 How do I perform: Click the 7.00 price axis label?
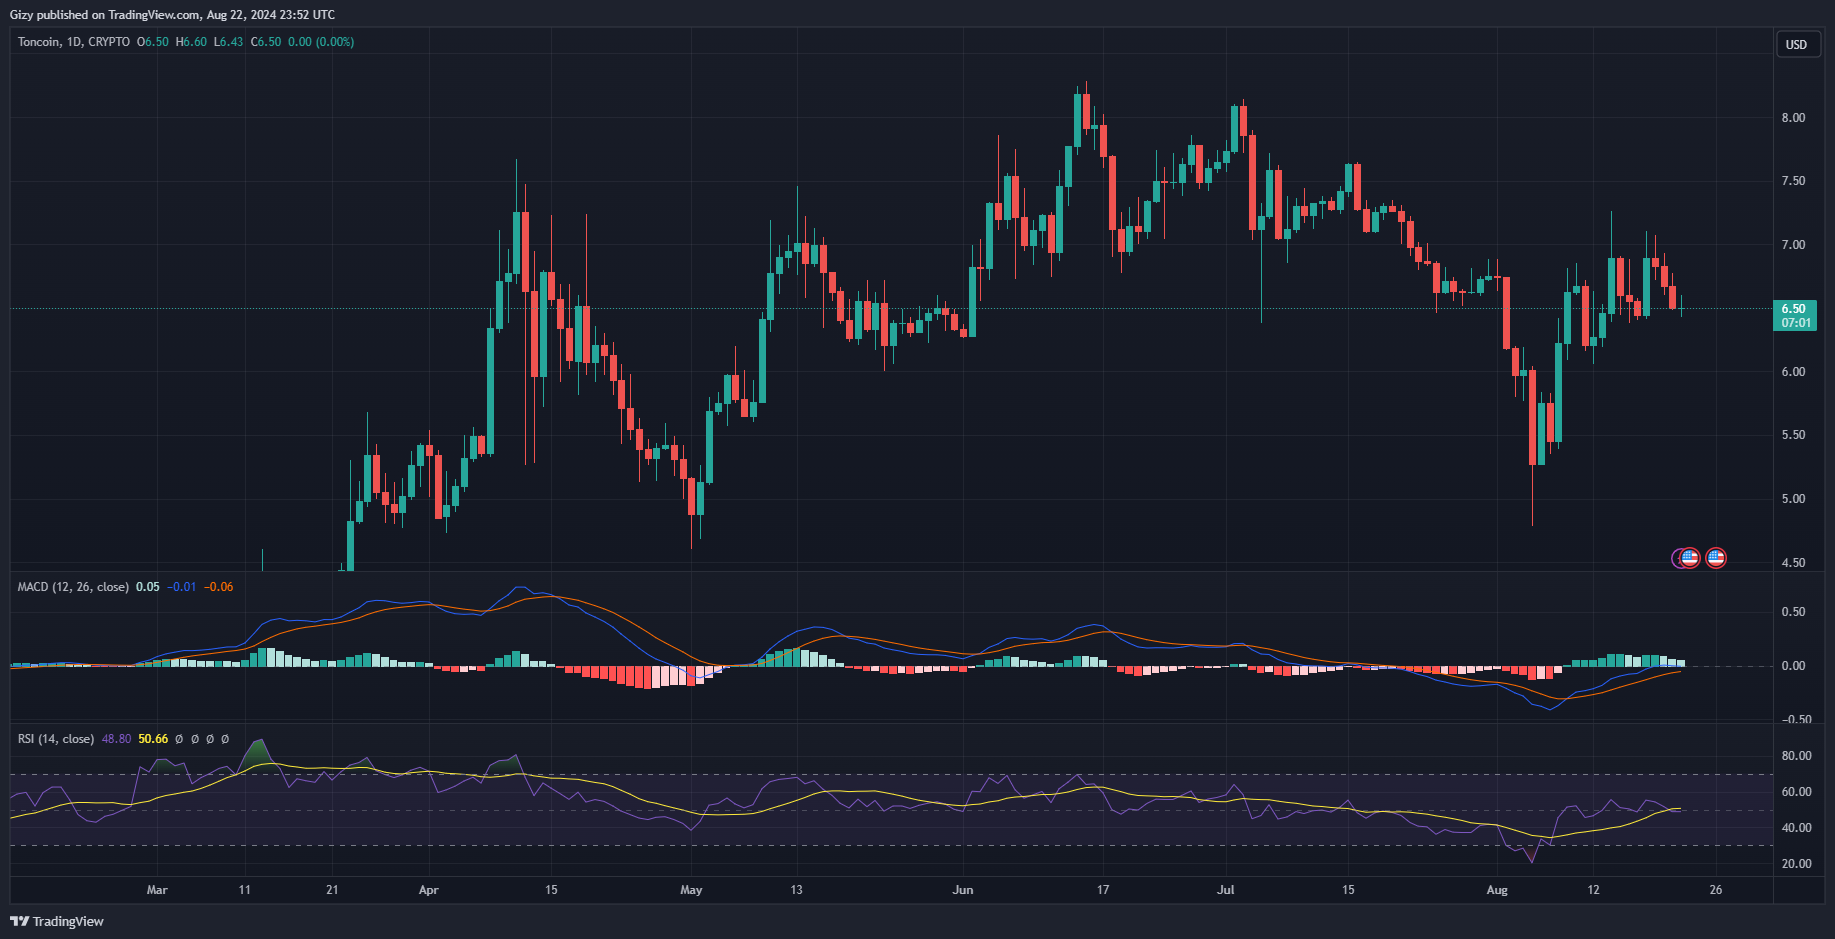click(x=1793, y=245)
